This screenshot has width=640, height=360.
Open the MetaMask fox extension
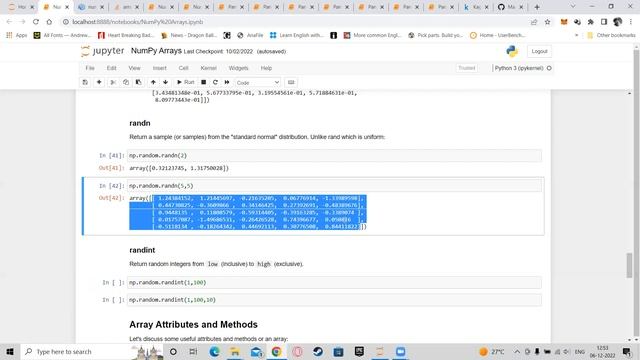click(x=564, y=22)
